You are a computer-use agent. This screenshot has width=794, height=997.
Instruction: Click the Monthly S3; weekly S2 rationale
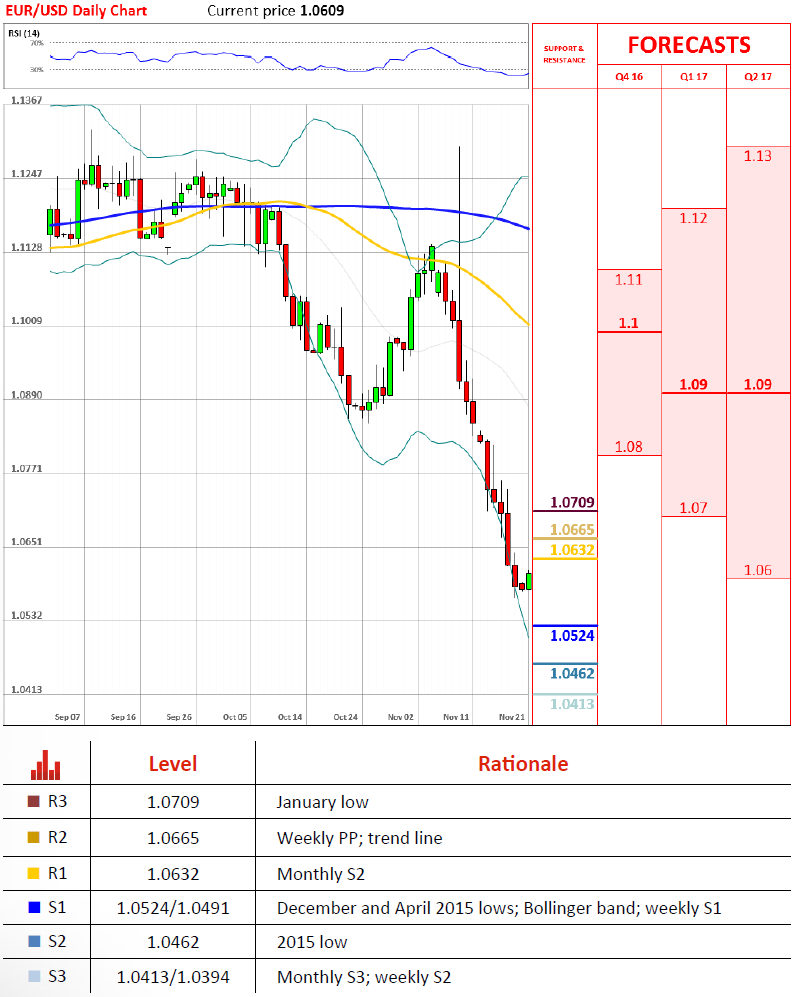pyautogui.click(x=364, y=977)
